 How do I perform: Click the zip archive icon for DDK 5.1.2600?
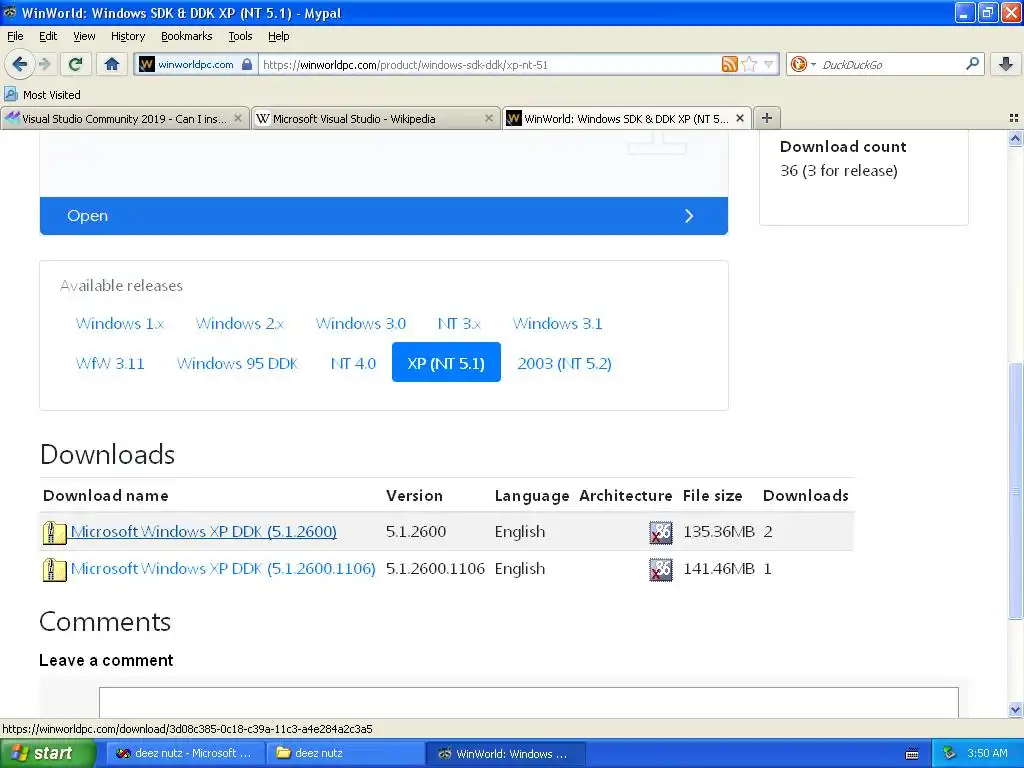pyautogui.click(x=54, y=532)
